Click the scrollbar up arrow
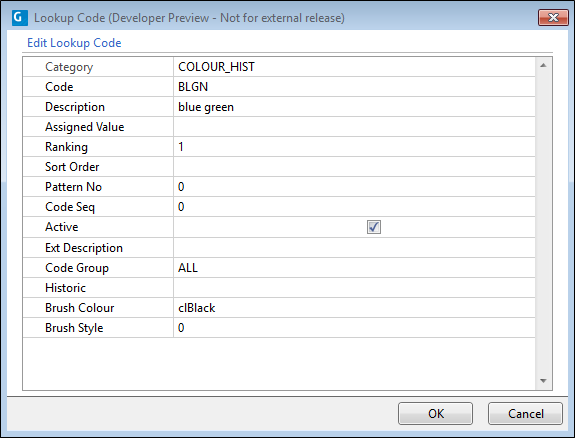Screen dimensions: 575x438 tap(543, 65)
